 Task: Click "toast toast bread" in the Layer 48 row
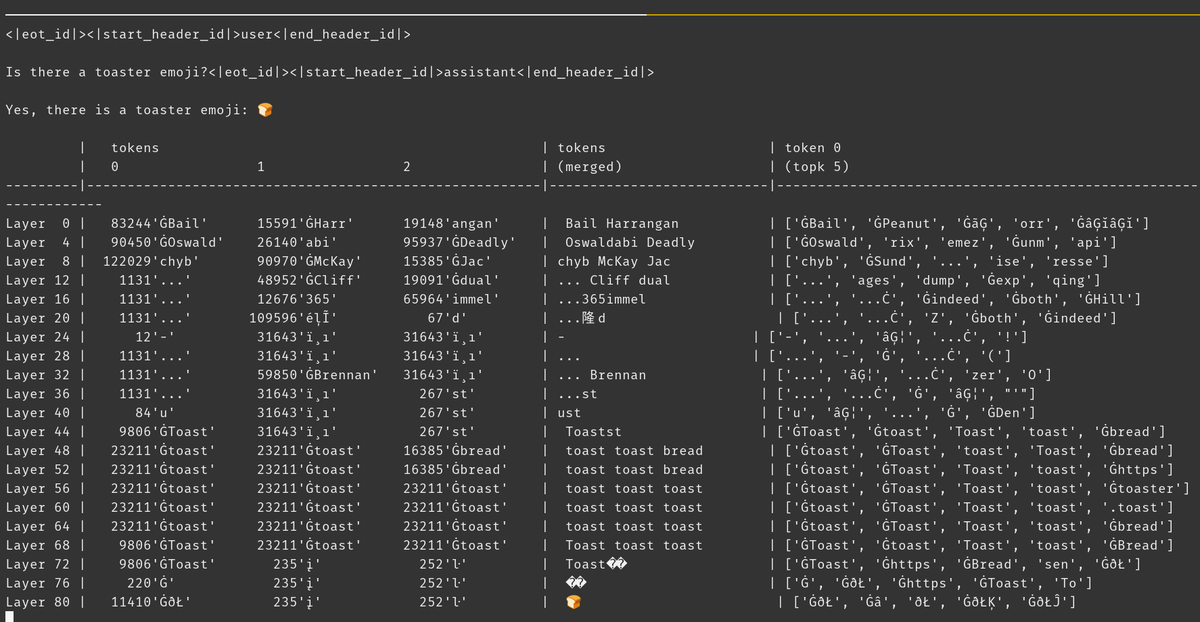tap(634, 451)
